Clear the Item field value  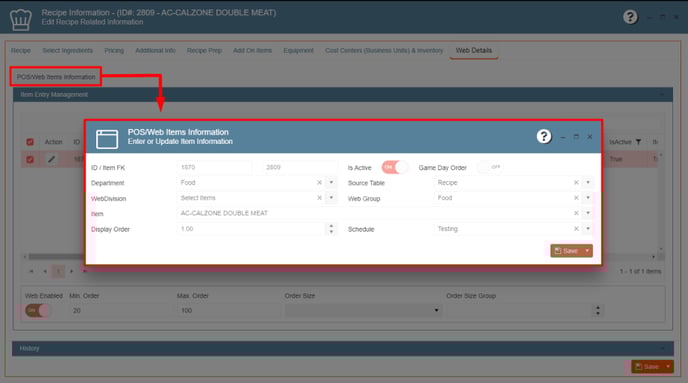click(576, 213)
